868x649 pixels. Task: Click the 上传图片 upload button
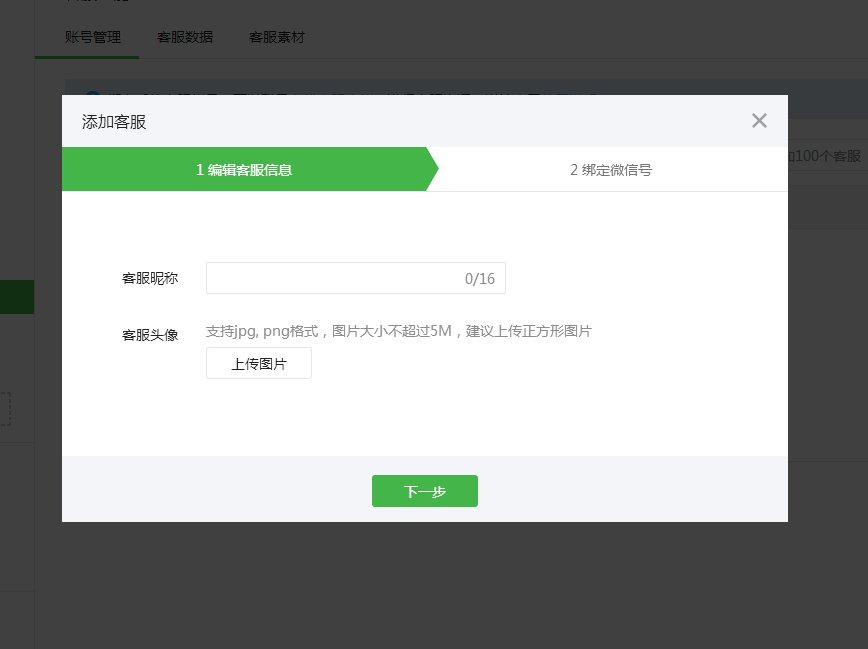(258, 363)
